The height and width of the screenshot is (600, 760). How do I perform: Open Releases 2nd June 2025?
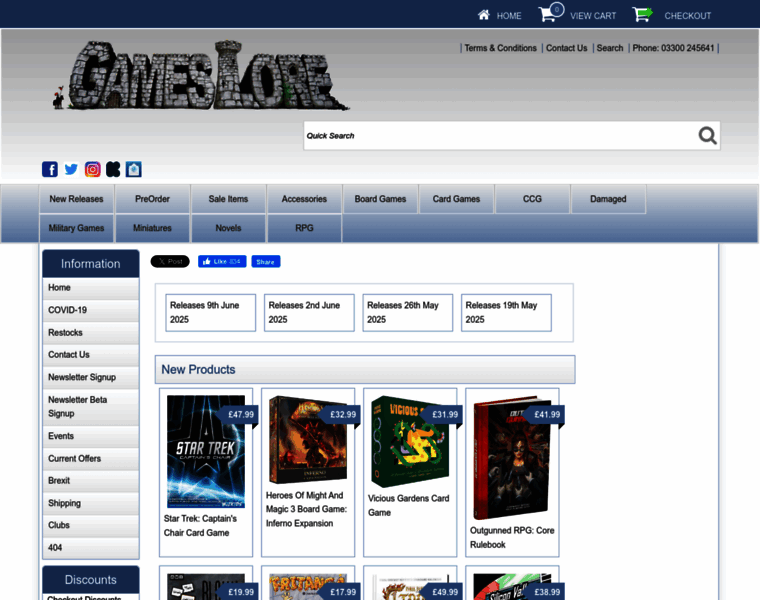pos(309,313)
